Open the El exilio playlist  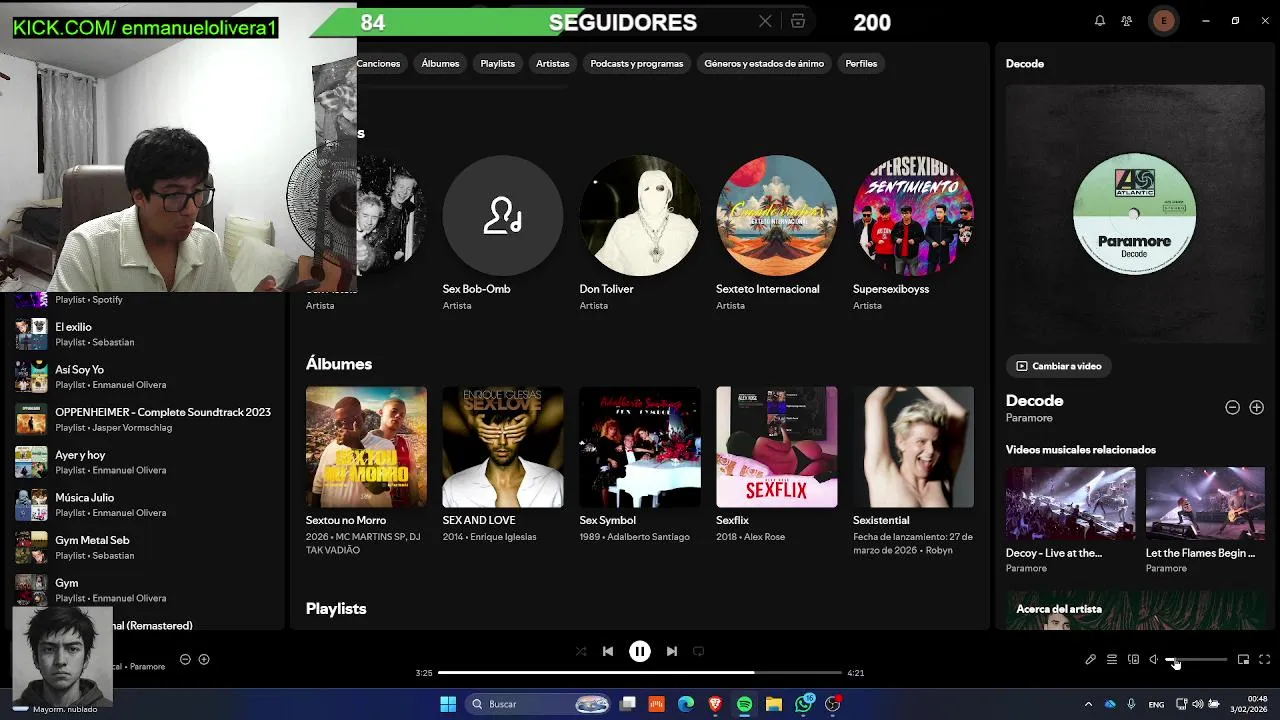(145, 334)
